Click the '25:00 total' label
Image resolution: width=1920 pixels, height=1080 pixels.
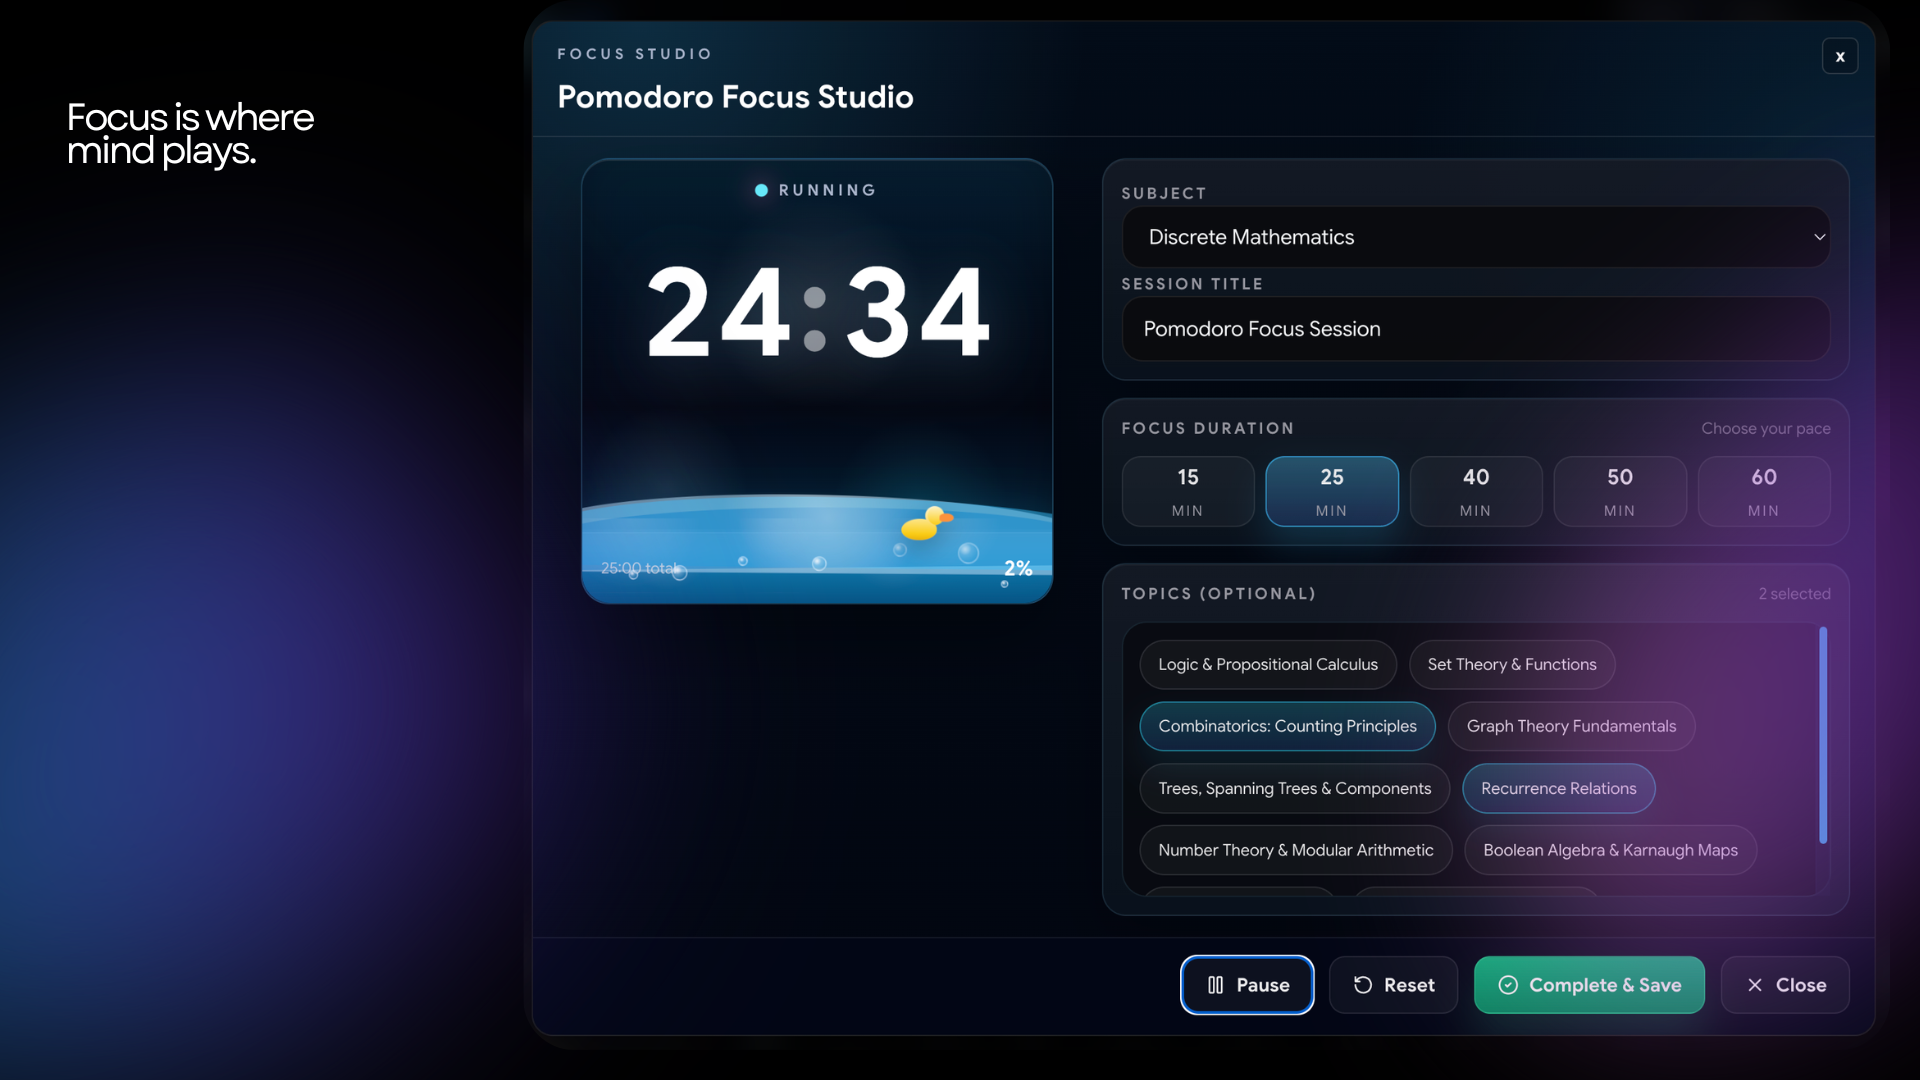point(640,568)
